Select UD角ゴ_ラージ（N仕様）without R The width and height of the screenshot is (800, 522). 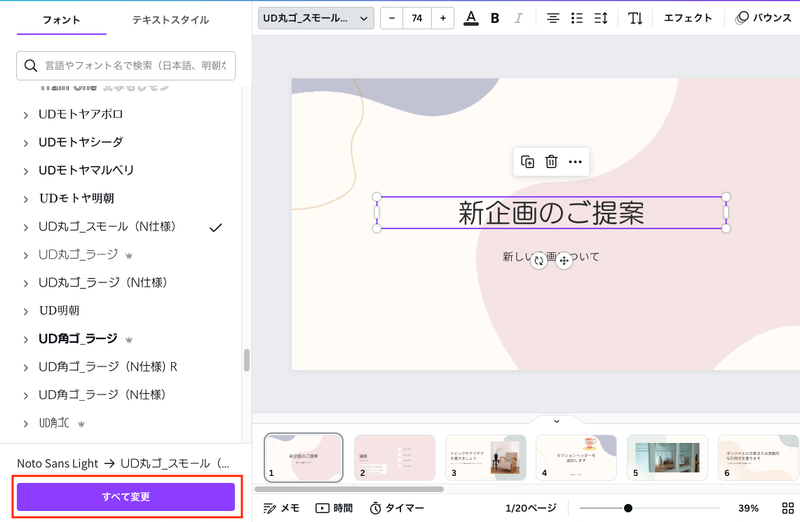(x=102, y=395)
